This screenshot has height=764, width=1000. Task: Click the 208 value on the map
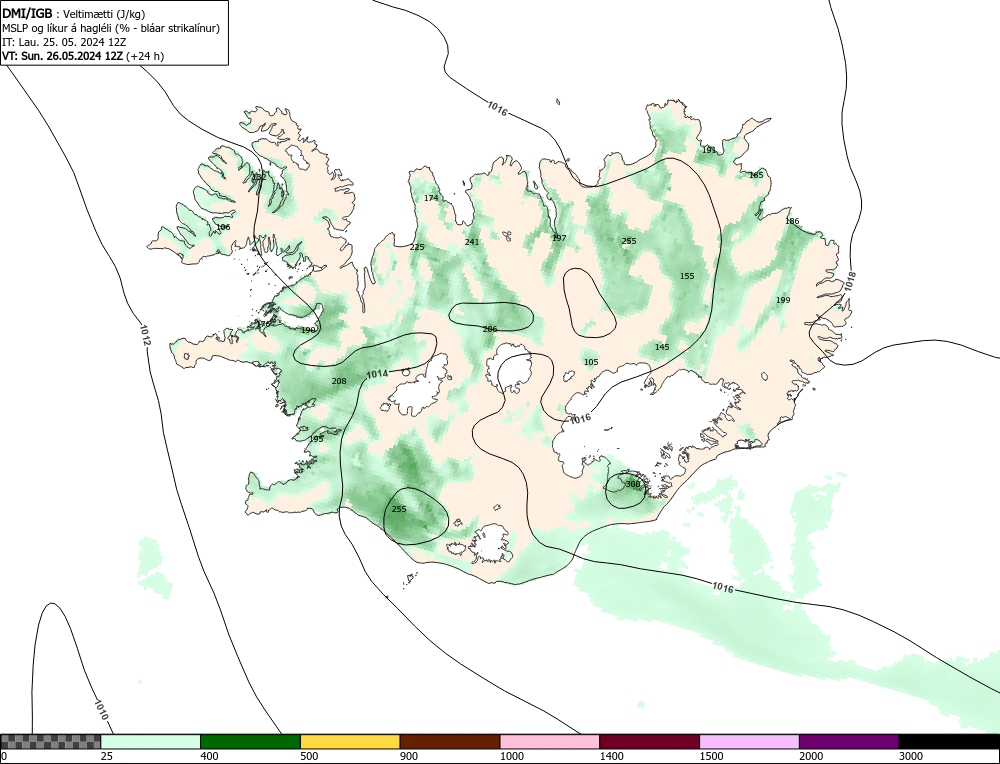339,381
